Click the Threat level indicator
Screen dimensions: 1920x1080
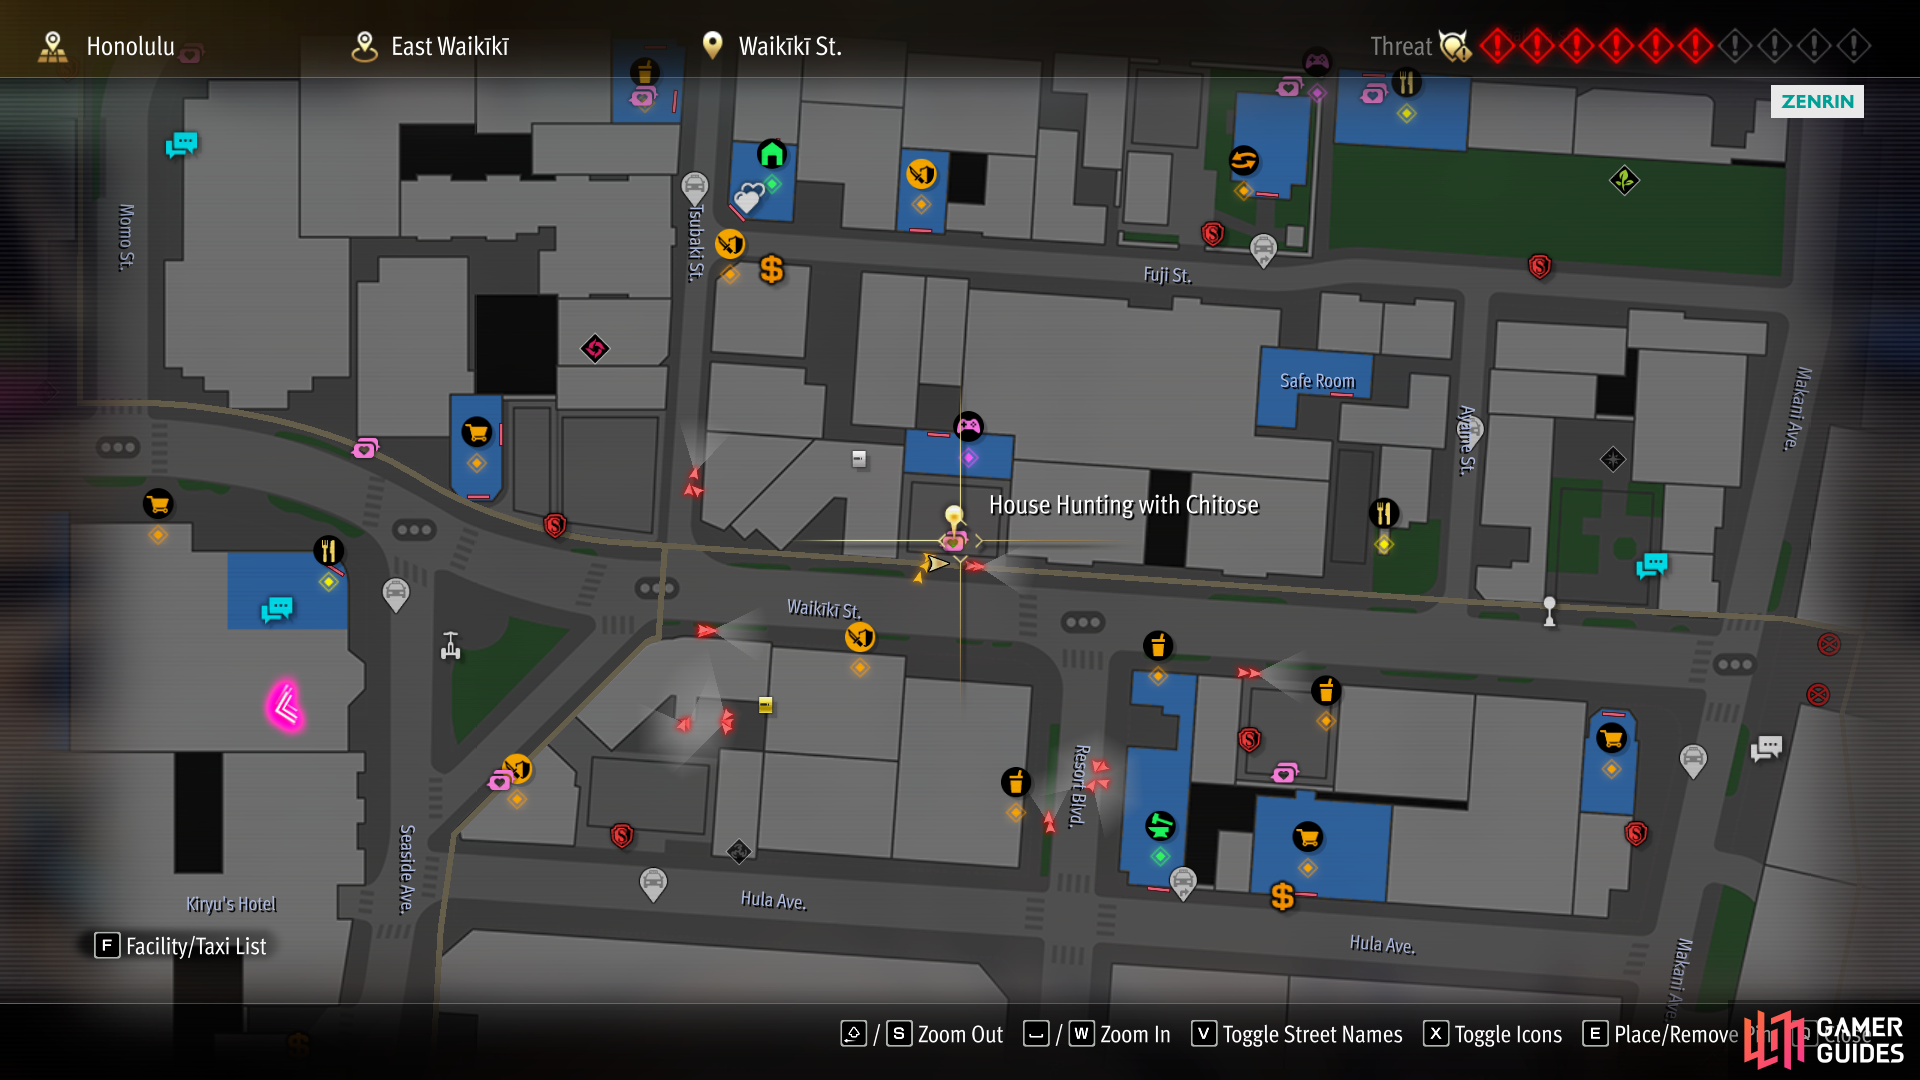click(1620, 46)
